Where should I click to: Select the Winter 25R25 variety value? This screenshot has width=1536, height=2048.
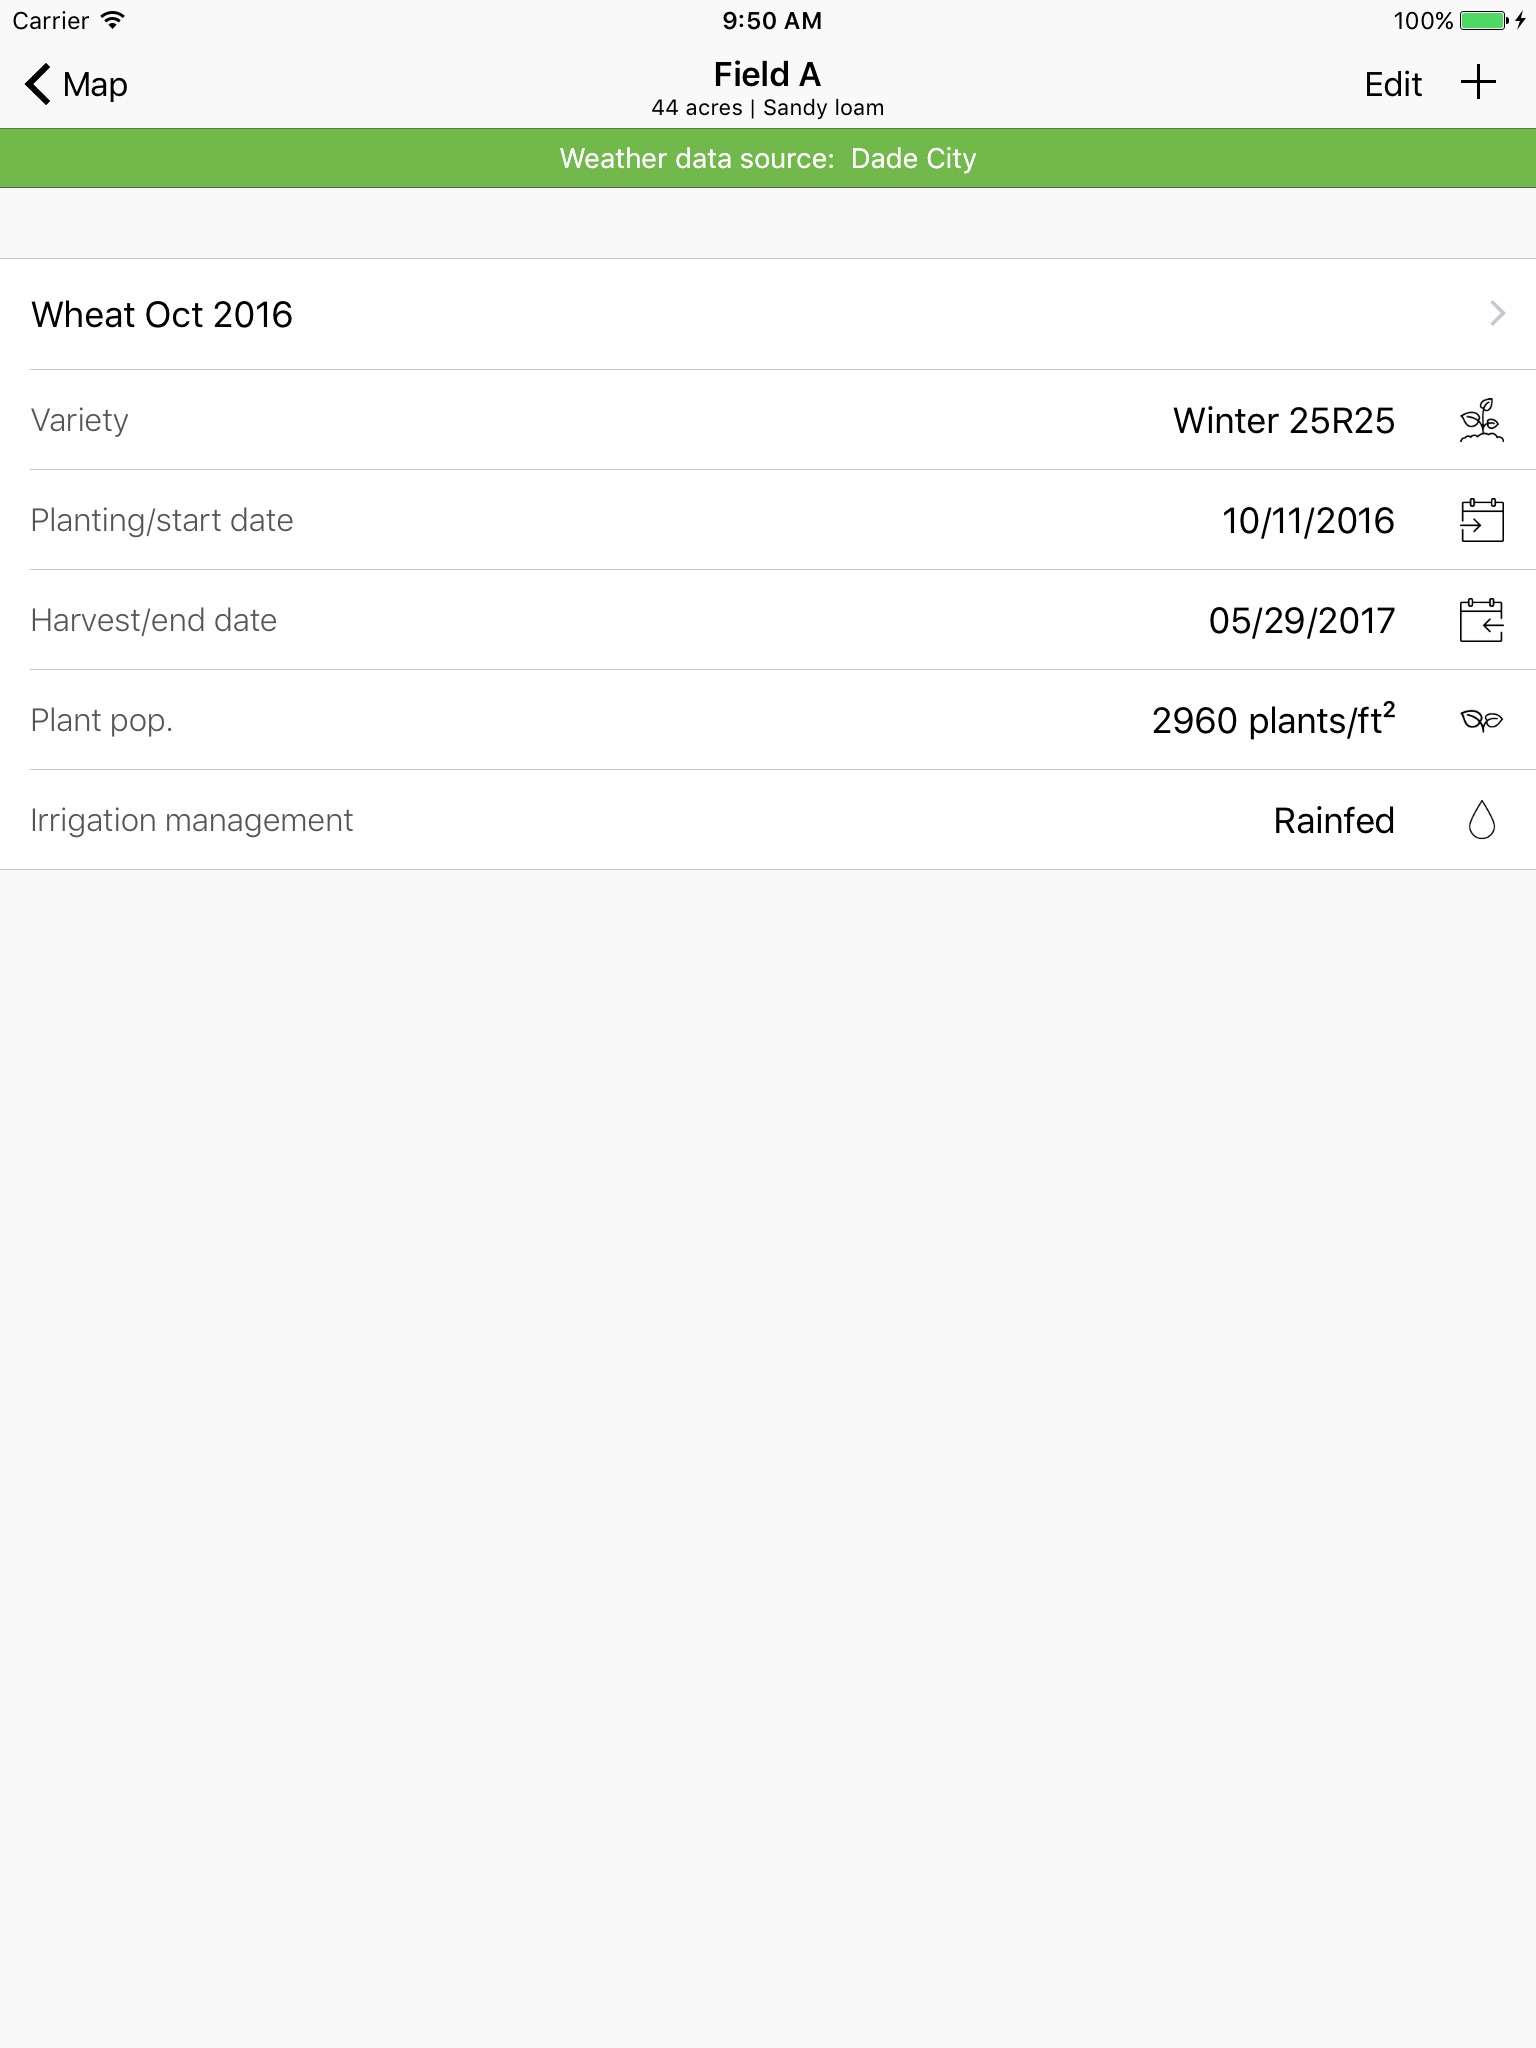pos(1283,421)
